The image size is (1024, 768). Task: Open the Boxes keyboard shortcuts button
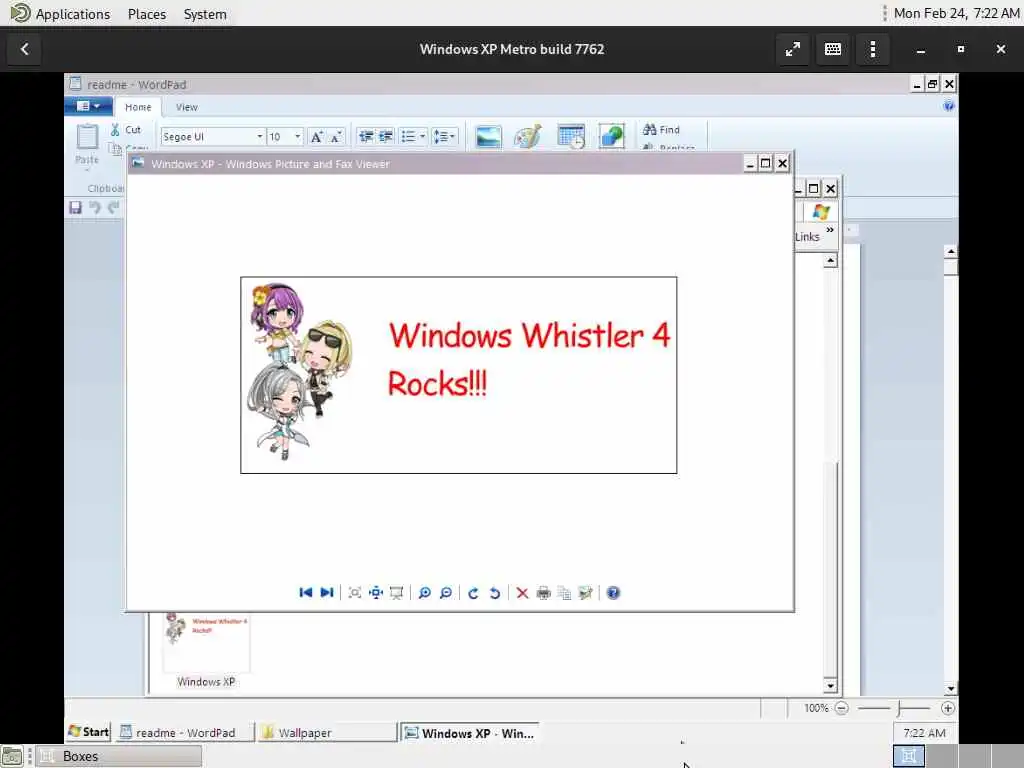pyautogui.click(x=833, y=49)
